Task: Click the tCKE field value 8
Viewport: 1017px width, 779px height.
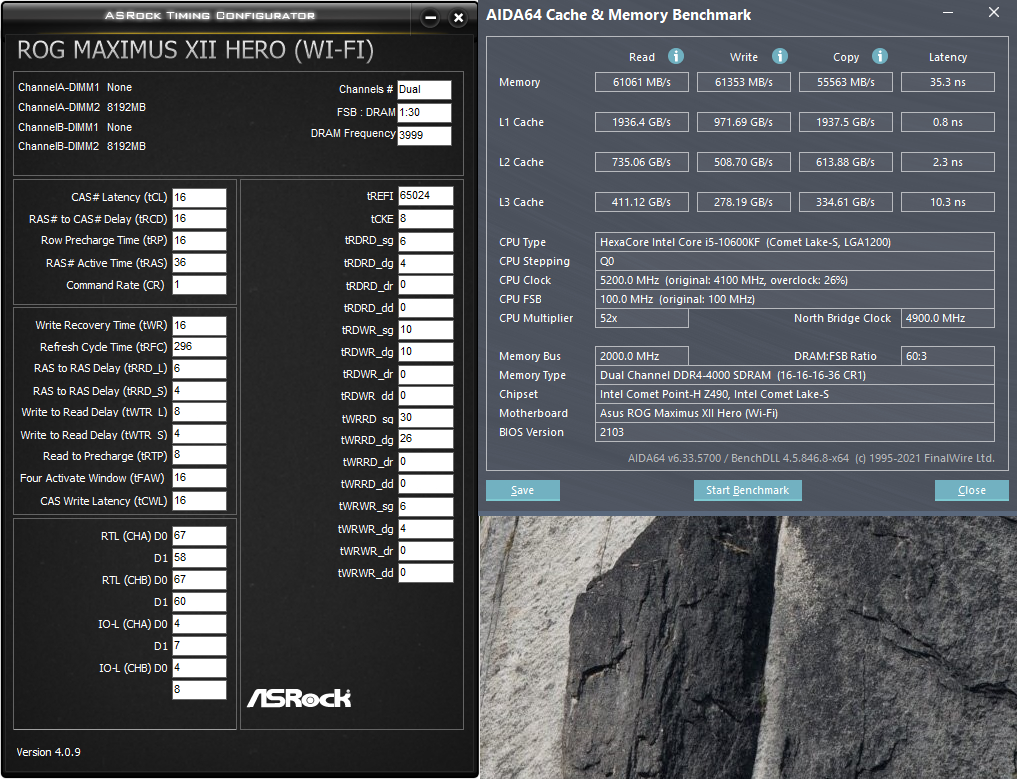Action: 425,219
